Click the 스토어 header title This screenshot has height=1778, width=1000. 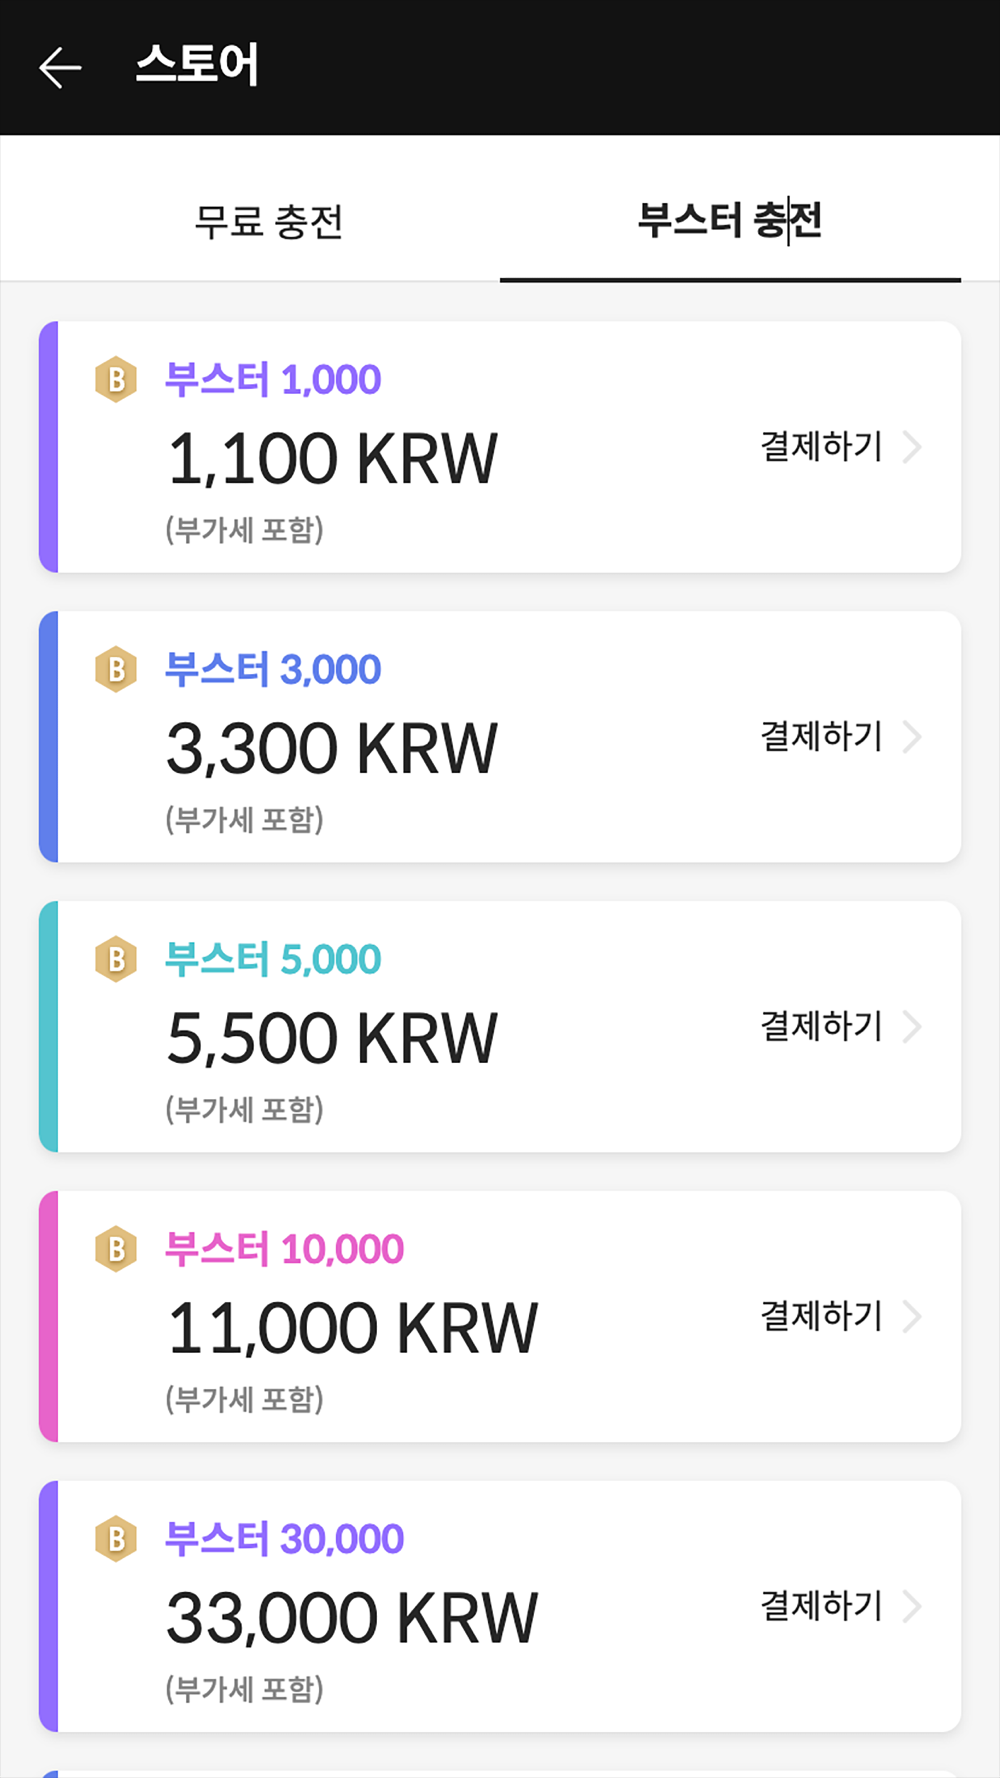[197, 65]
